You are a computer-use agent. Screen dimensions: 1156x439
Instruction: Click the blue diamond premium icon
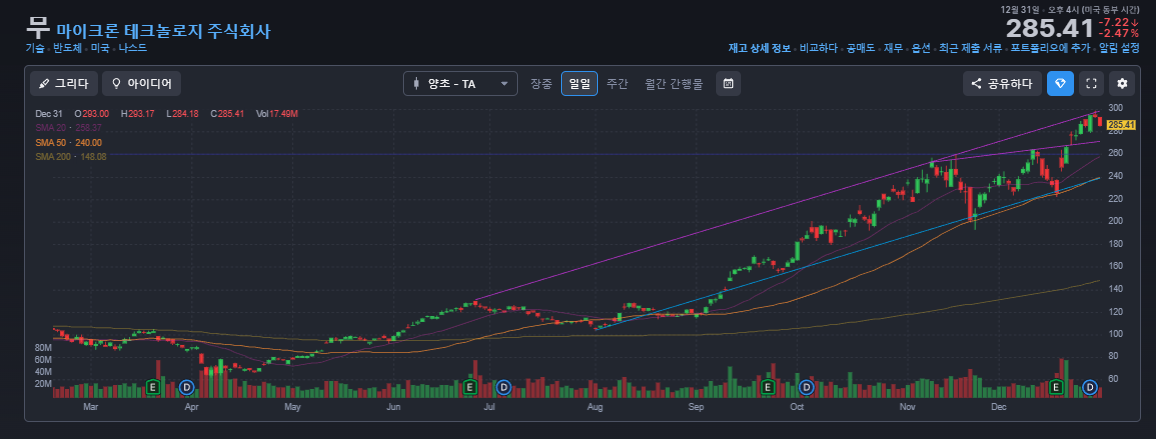coord(1060,83)
